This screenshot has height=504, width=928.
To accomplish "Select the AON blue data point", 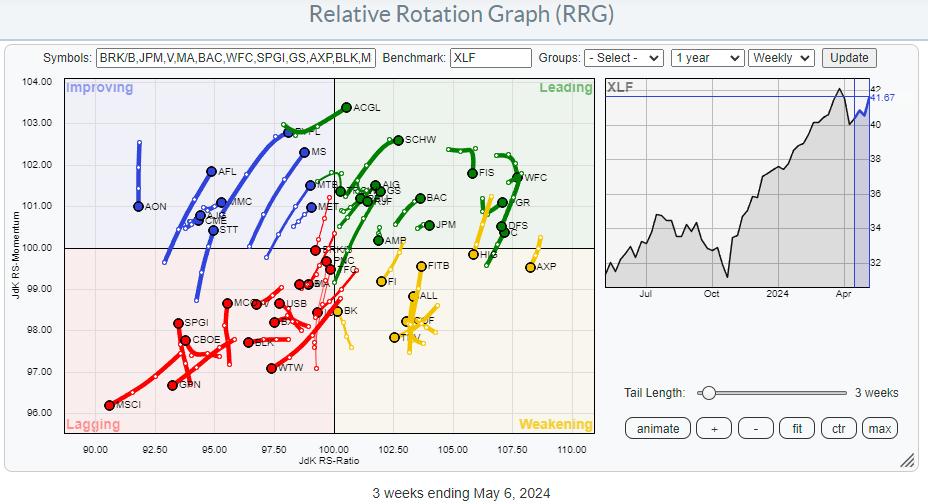I will tap(138, 206).
